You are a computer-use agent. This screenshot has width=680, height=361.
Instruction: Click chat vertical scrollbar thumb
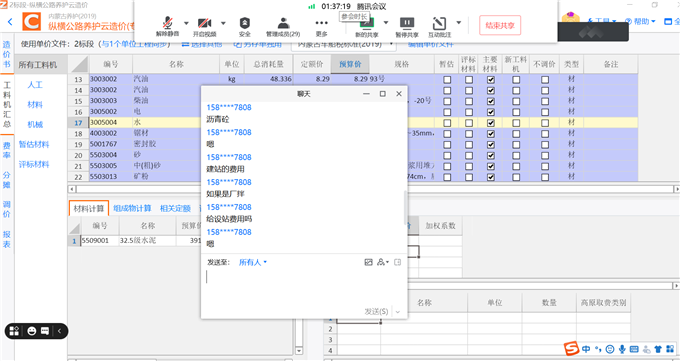[x=405, y=207]
